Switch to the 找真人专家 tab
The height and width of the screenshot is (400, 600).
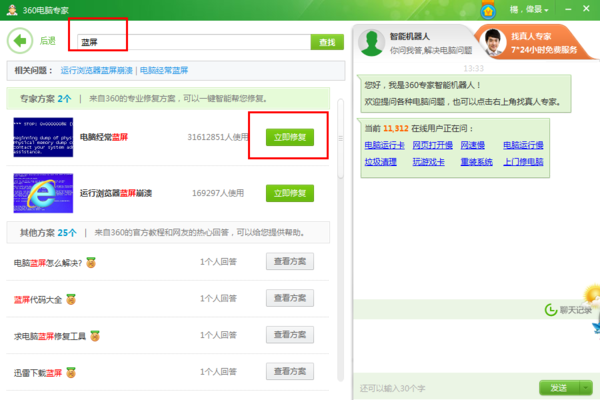point(534,43)
